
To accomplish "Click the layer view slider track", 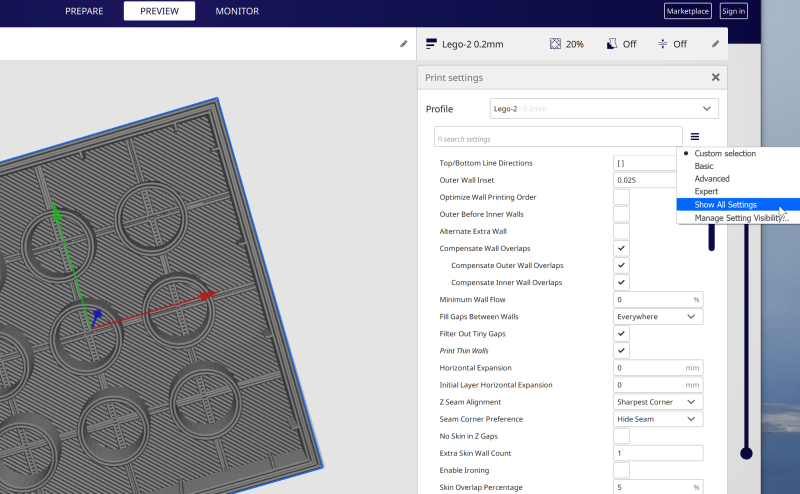I will (746, 337).
